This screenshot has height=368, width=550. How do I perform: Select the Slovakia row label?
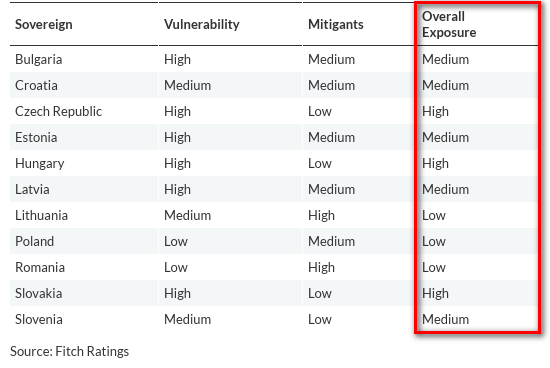point(39,293)
